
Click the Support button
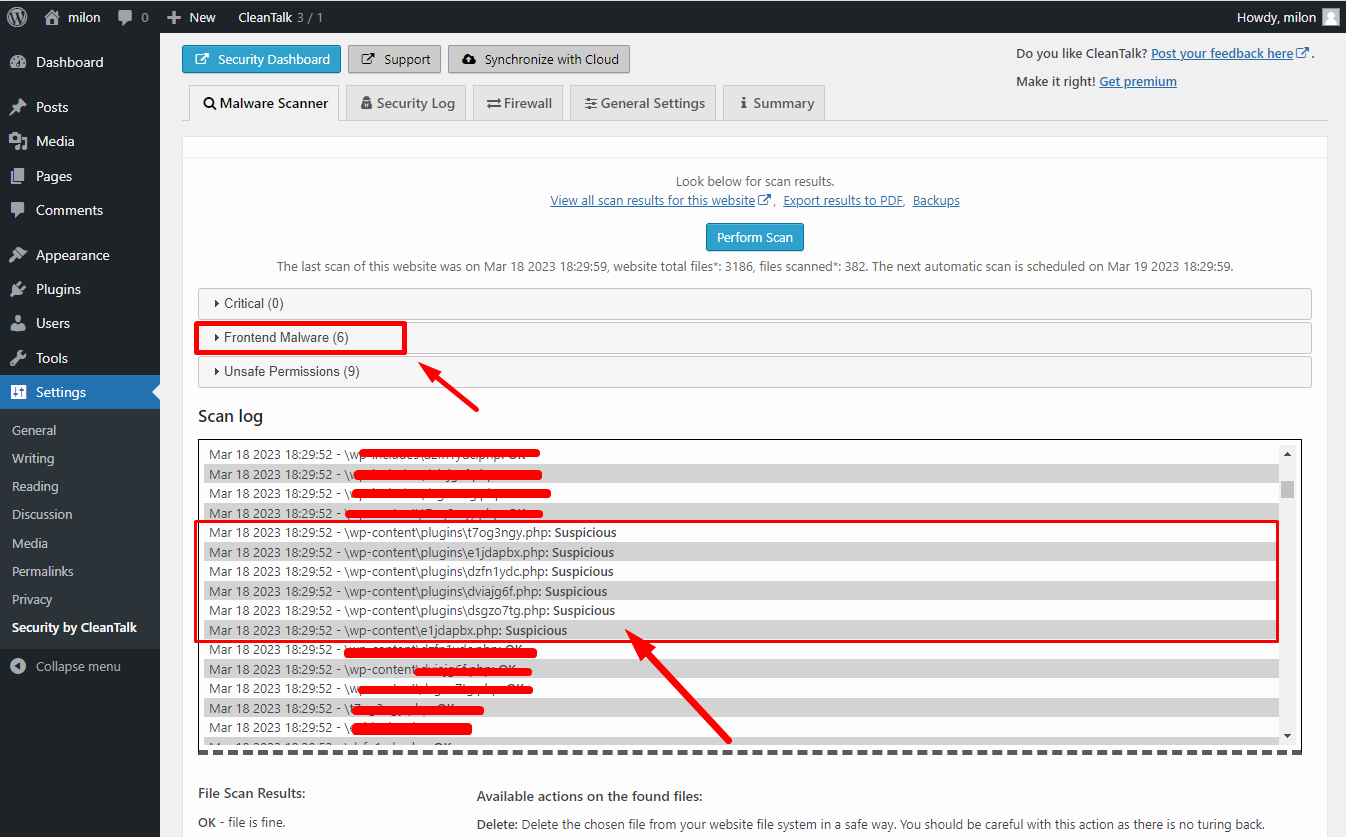[x=395, y=59]
